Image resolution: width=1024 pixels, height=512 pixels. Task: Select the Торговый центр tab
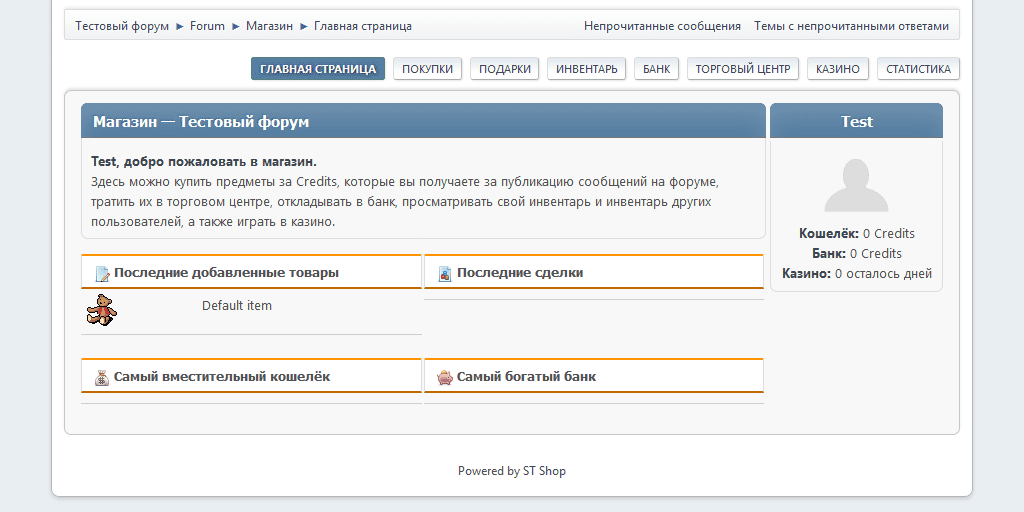coord(743,69)
